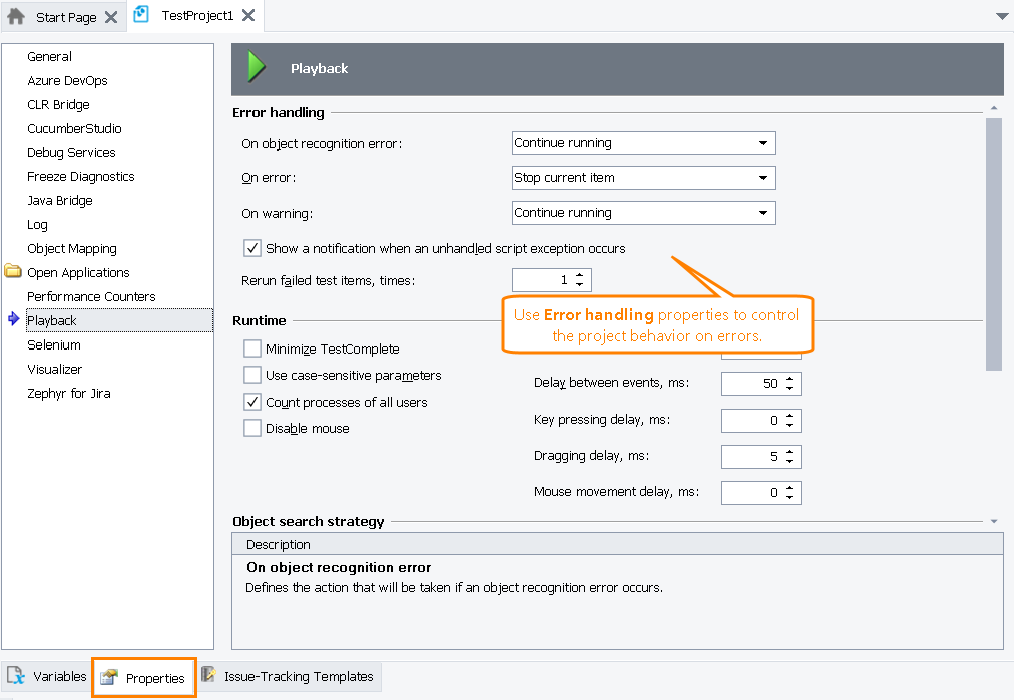Click the Issue-Tracking Templates tab icon
Screen dimensions: 1014x700
pyautogui.click(x=208, y=676)
